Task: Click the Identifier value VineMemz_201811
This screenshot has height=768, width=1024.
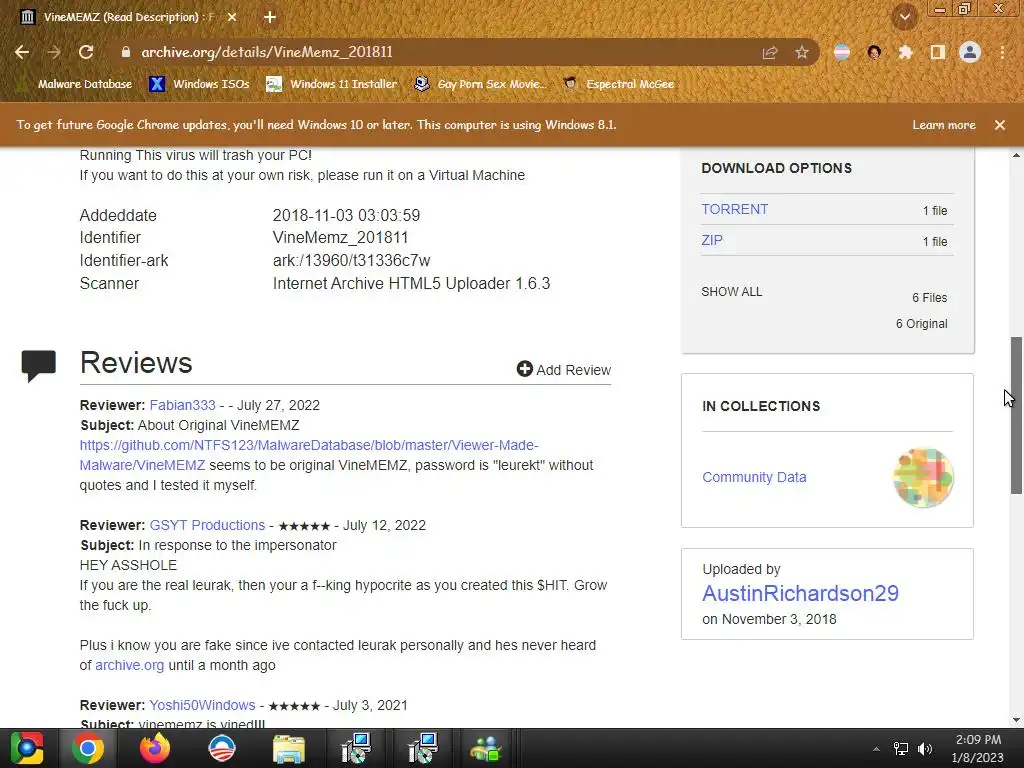Action: tap(340, 238)
